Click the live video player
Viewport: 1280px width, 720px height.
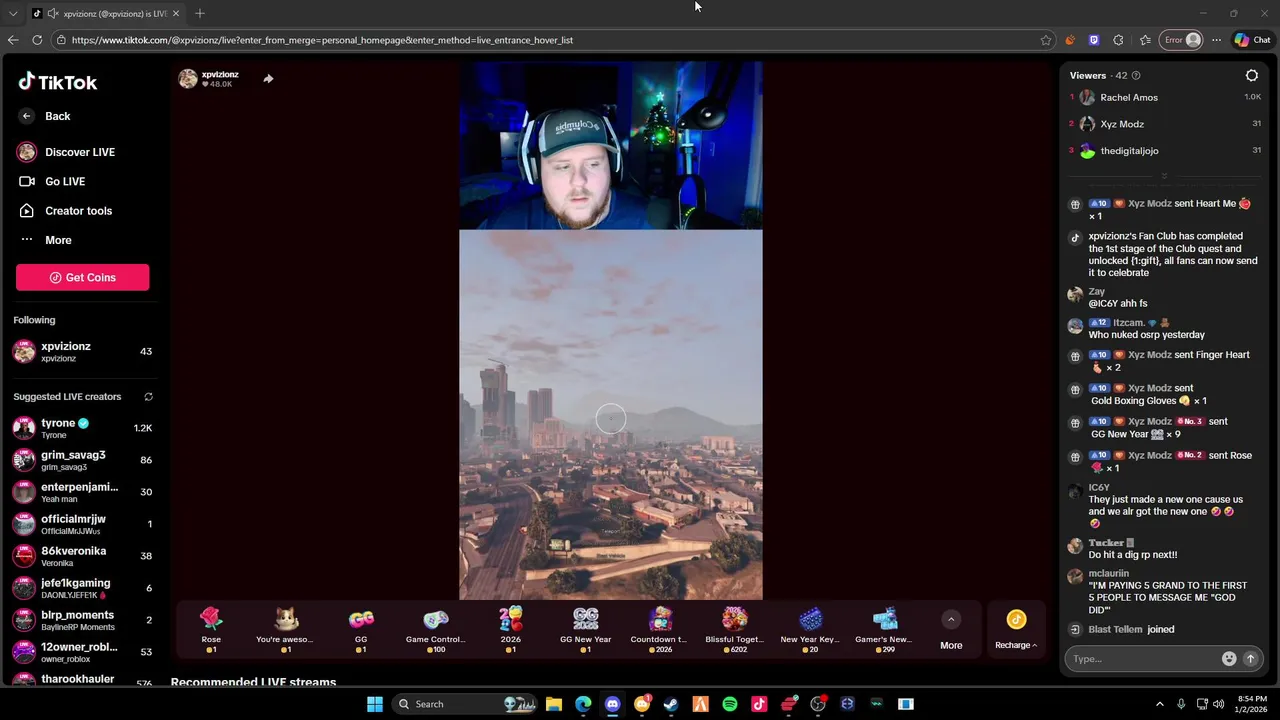[x=611, y=331]
